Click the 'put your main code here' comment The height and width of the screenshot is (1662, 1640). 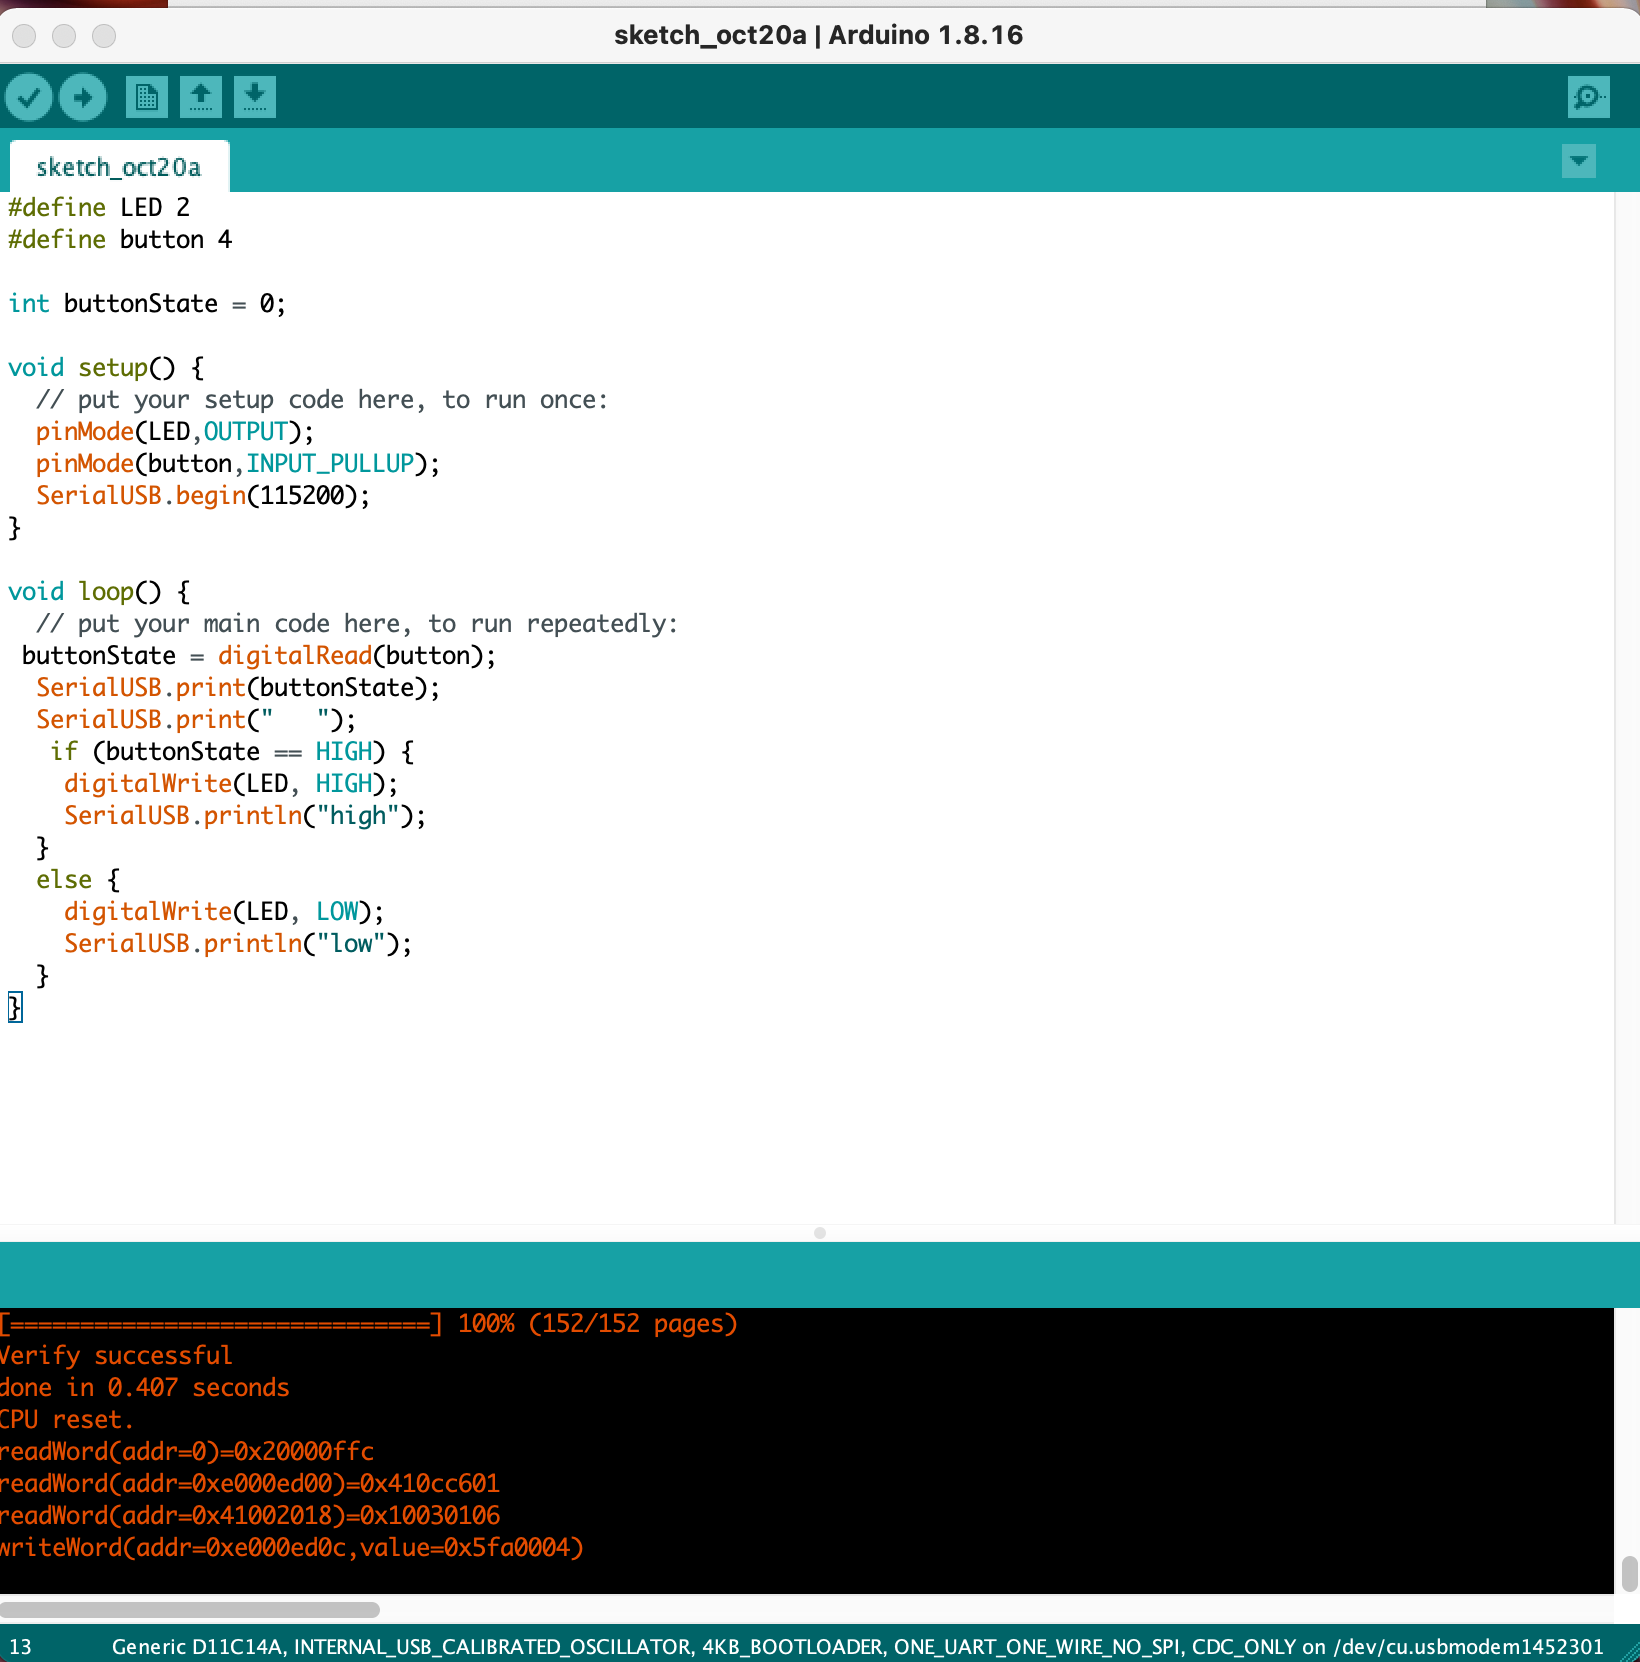click(357, 623)
